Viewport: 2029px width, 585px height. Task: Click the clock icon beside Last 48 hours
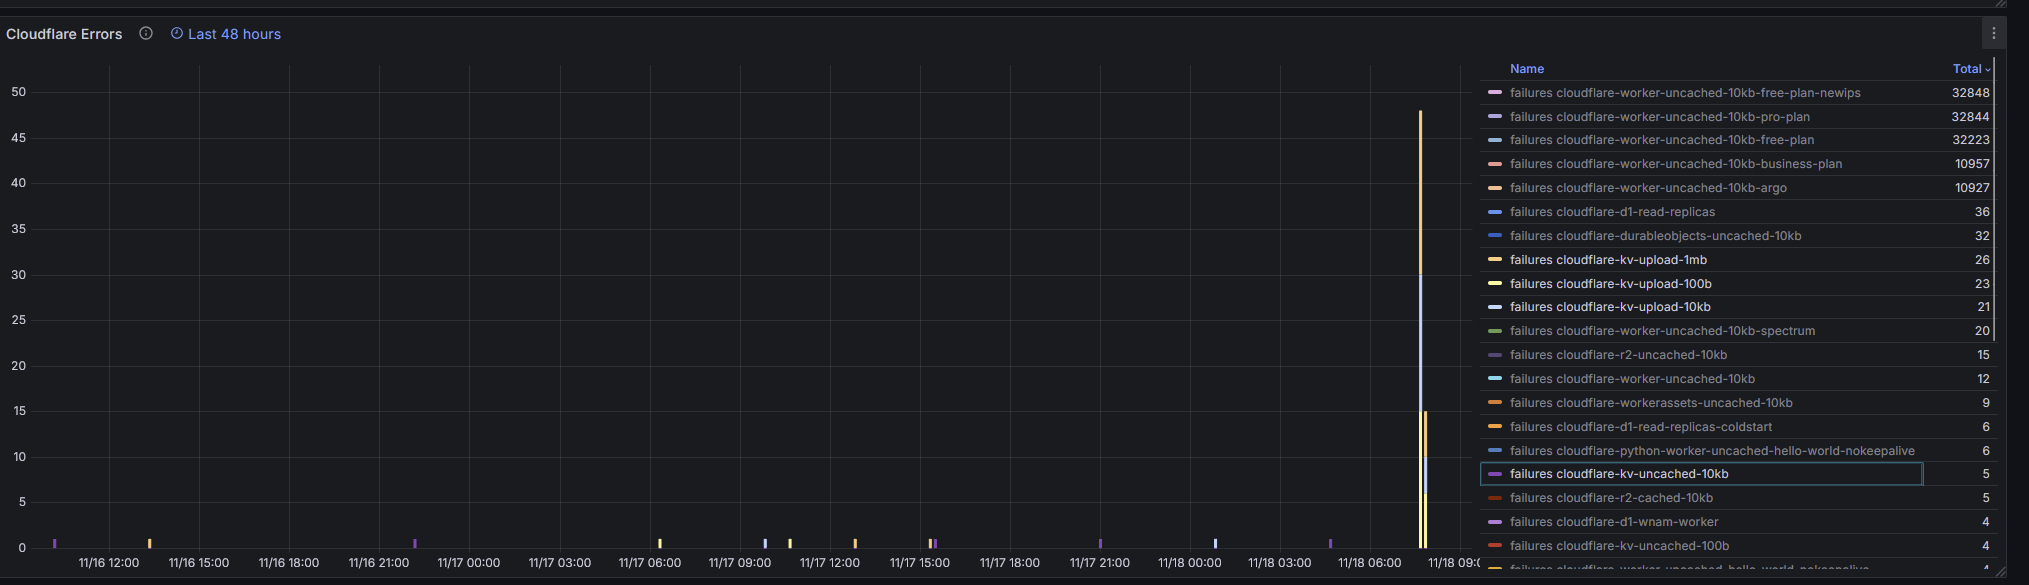(x=177, y=33)
